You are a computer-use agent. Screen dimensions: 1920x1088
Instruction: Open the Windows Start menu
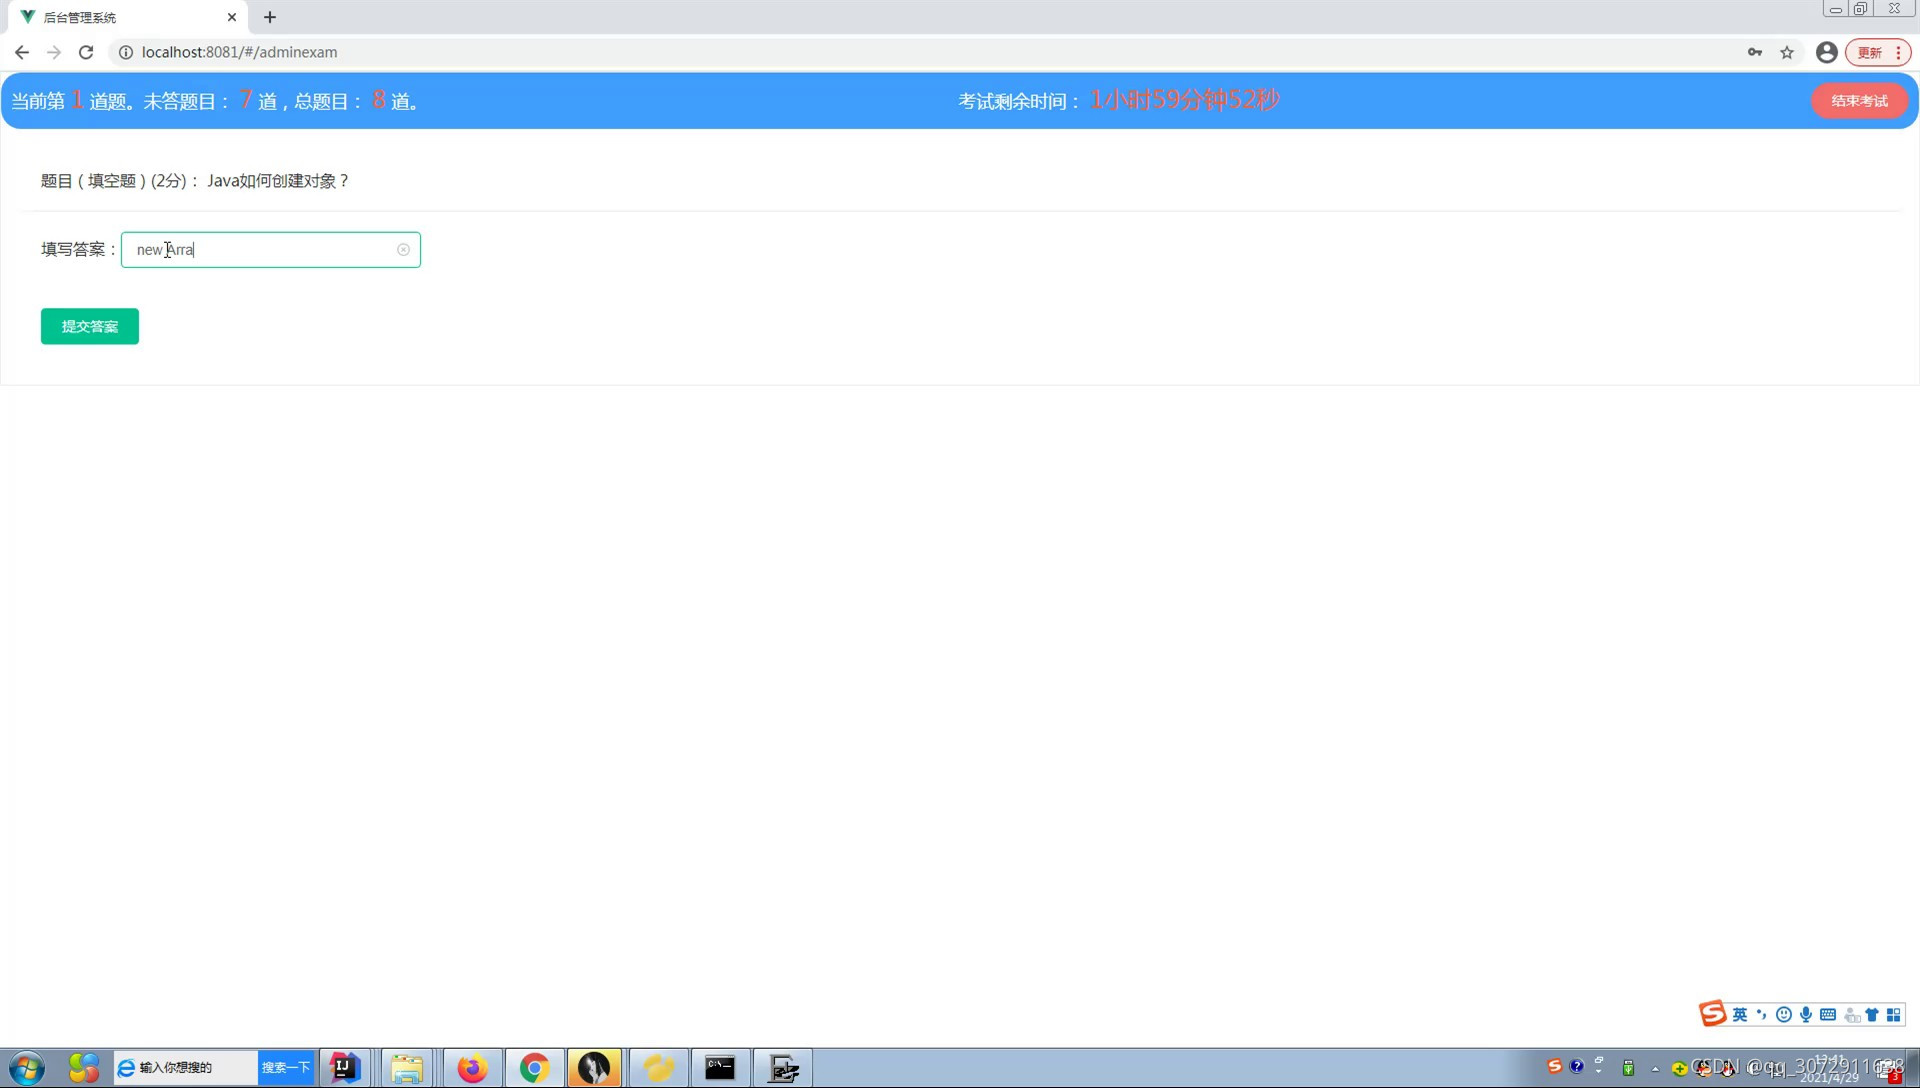(x=27, y=1068)
